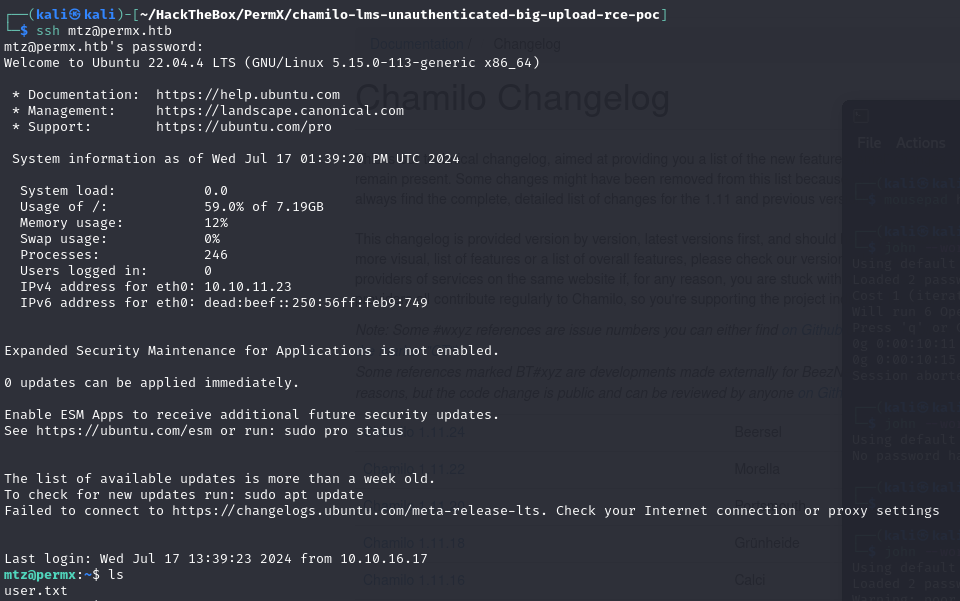Click the Grünheide release name
960x601 pixels.
767,543
